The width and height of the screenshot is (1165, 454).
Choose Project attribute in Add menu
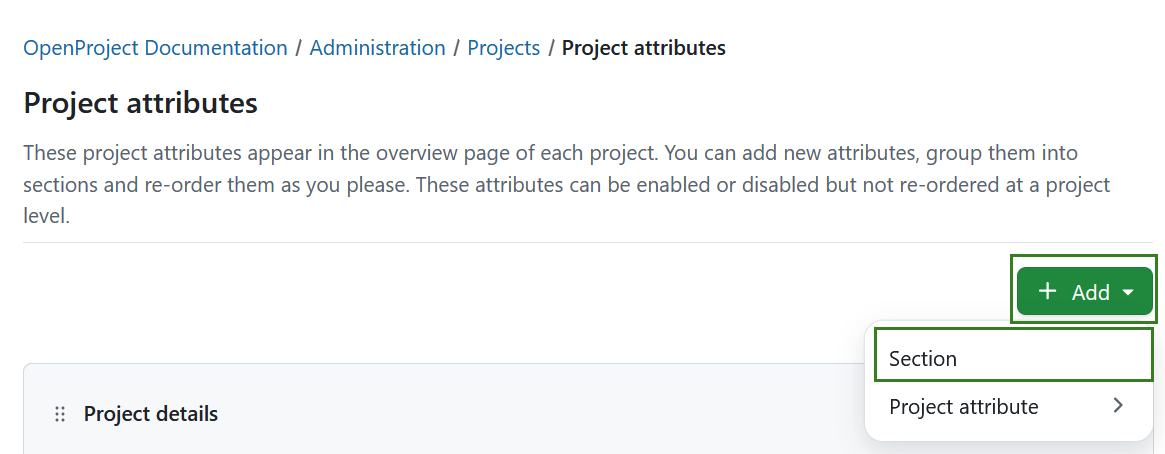tap(964, 407)
